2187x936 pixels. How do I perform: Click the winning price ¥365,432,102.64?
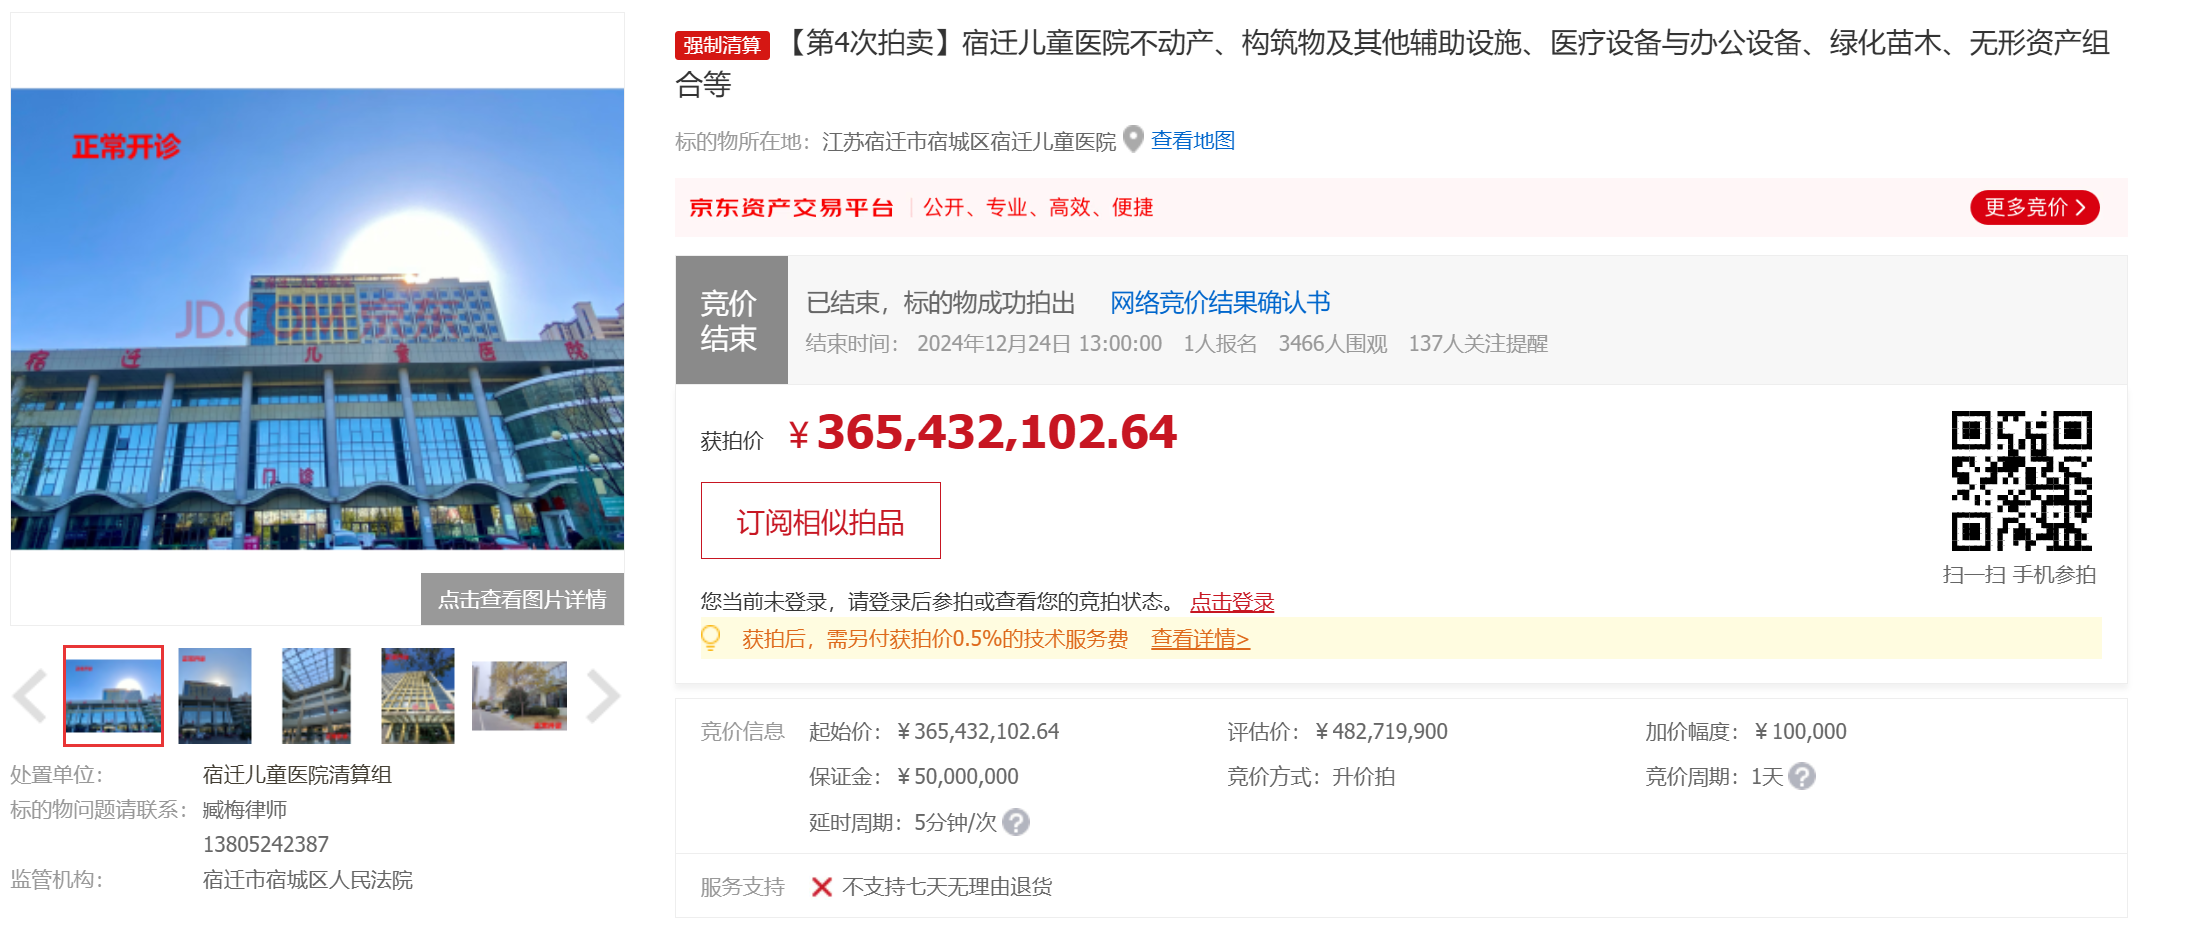click(983, 432)
